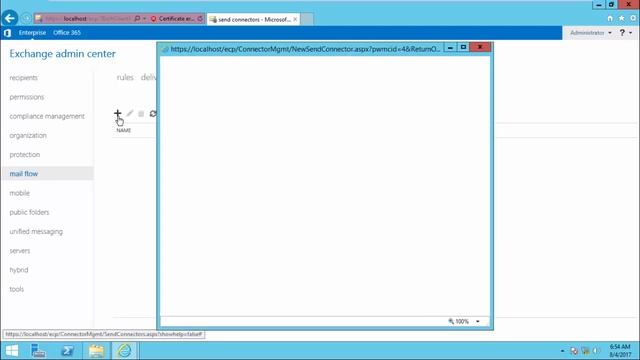This screenshot has height=360, width=640.
Task: Switch to the Enterprise tab
Action: click(x=32, y=33)
